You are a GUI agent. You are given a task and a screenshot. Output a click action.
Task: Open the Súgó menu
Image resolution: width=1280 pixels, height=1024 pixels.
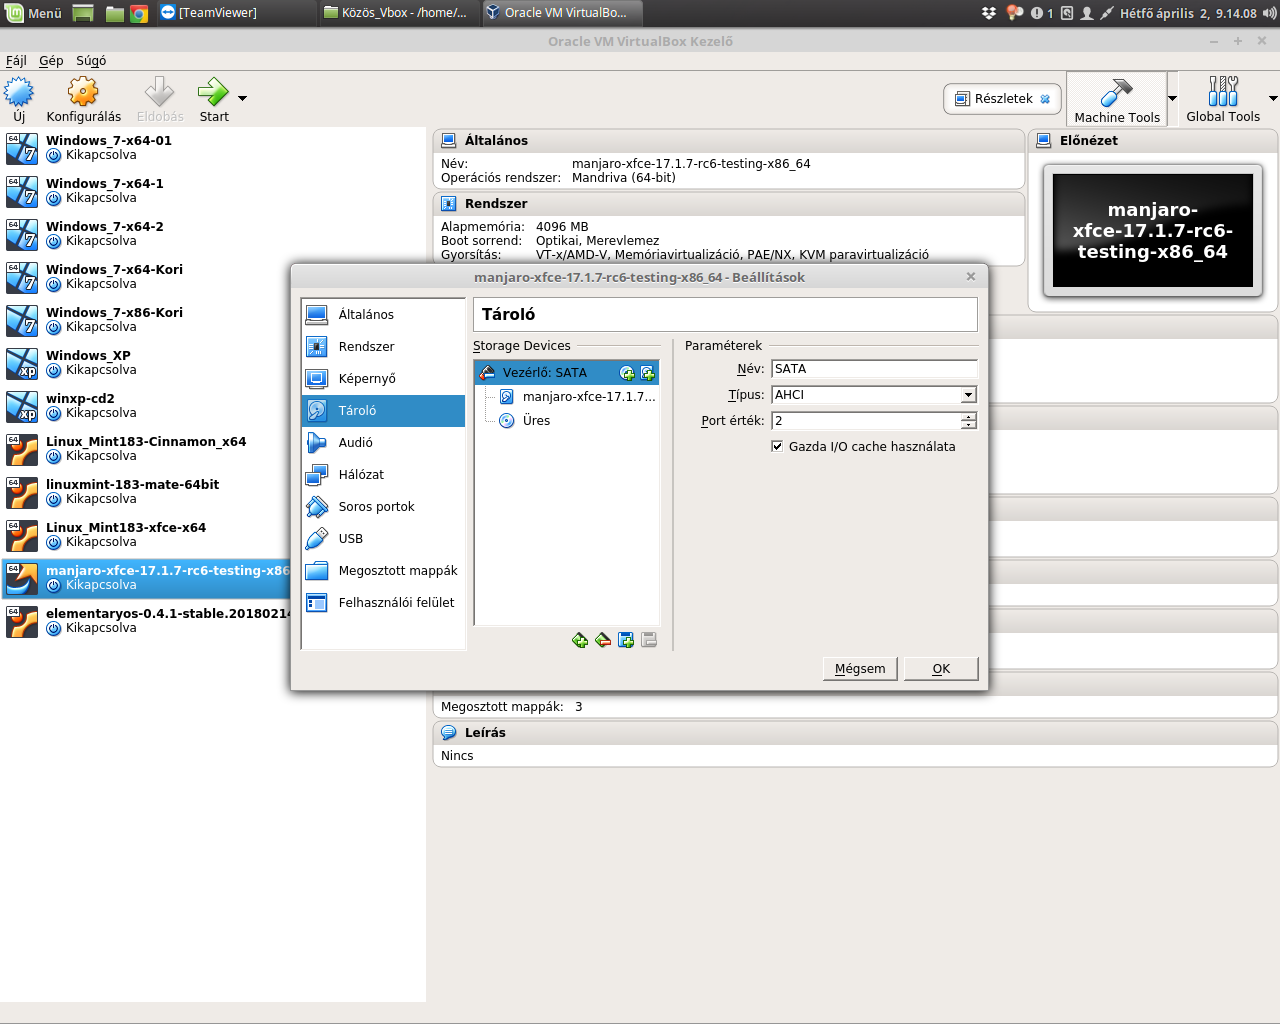tap(91, 61)
